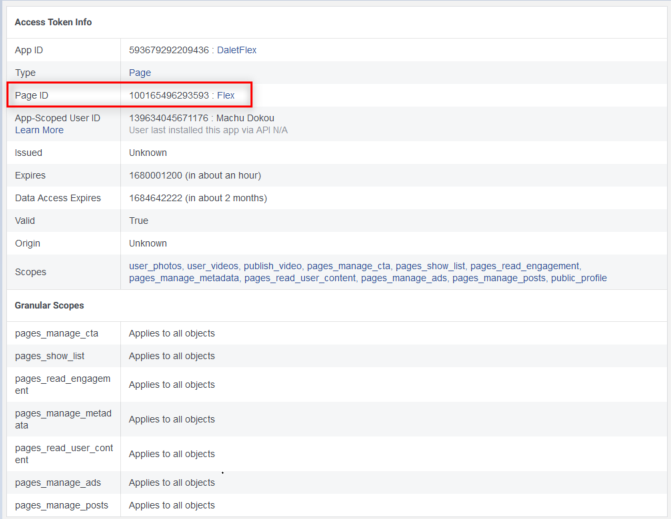Click Data Access Expires value 1684642222
This screenshot has height=519, width=671.
coord(156,198)
